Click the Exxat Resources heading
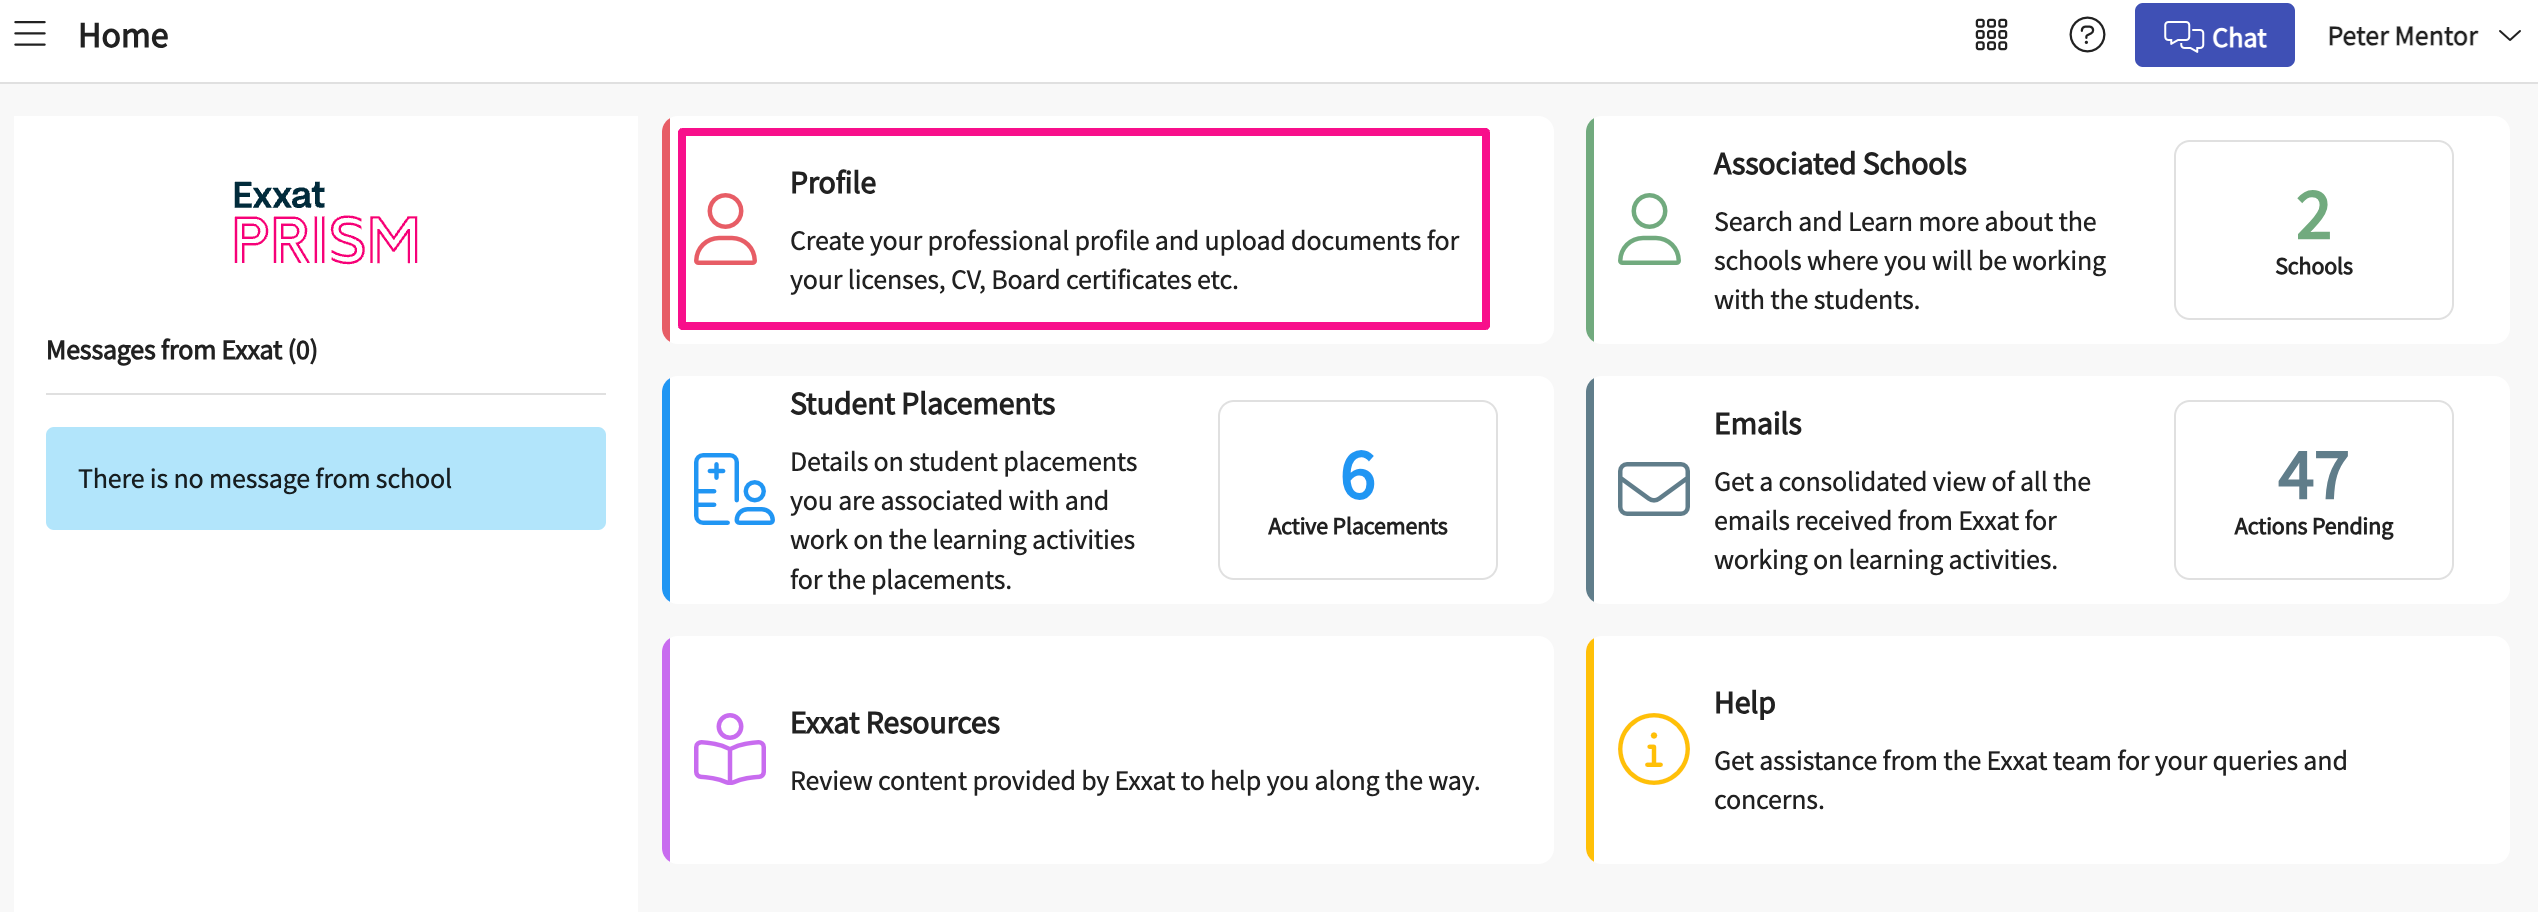Screen dimensions: 2538x912 (x=894, y=723)
